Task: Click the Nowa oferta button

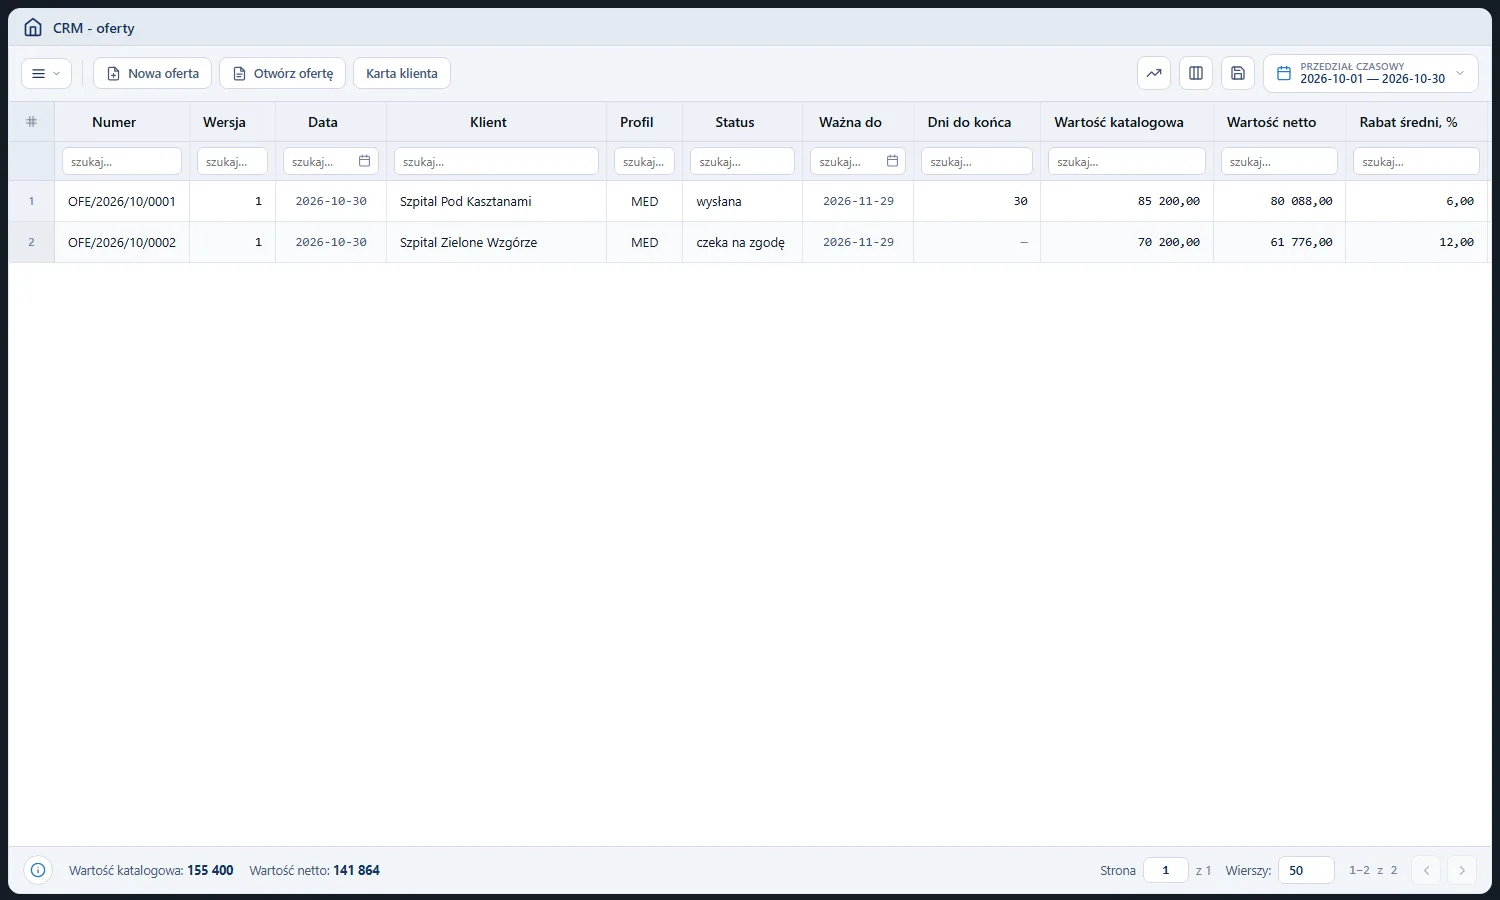Action: (x=152, y=73)
